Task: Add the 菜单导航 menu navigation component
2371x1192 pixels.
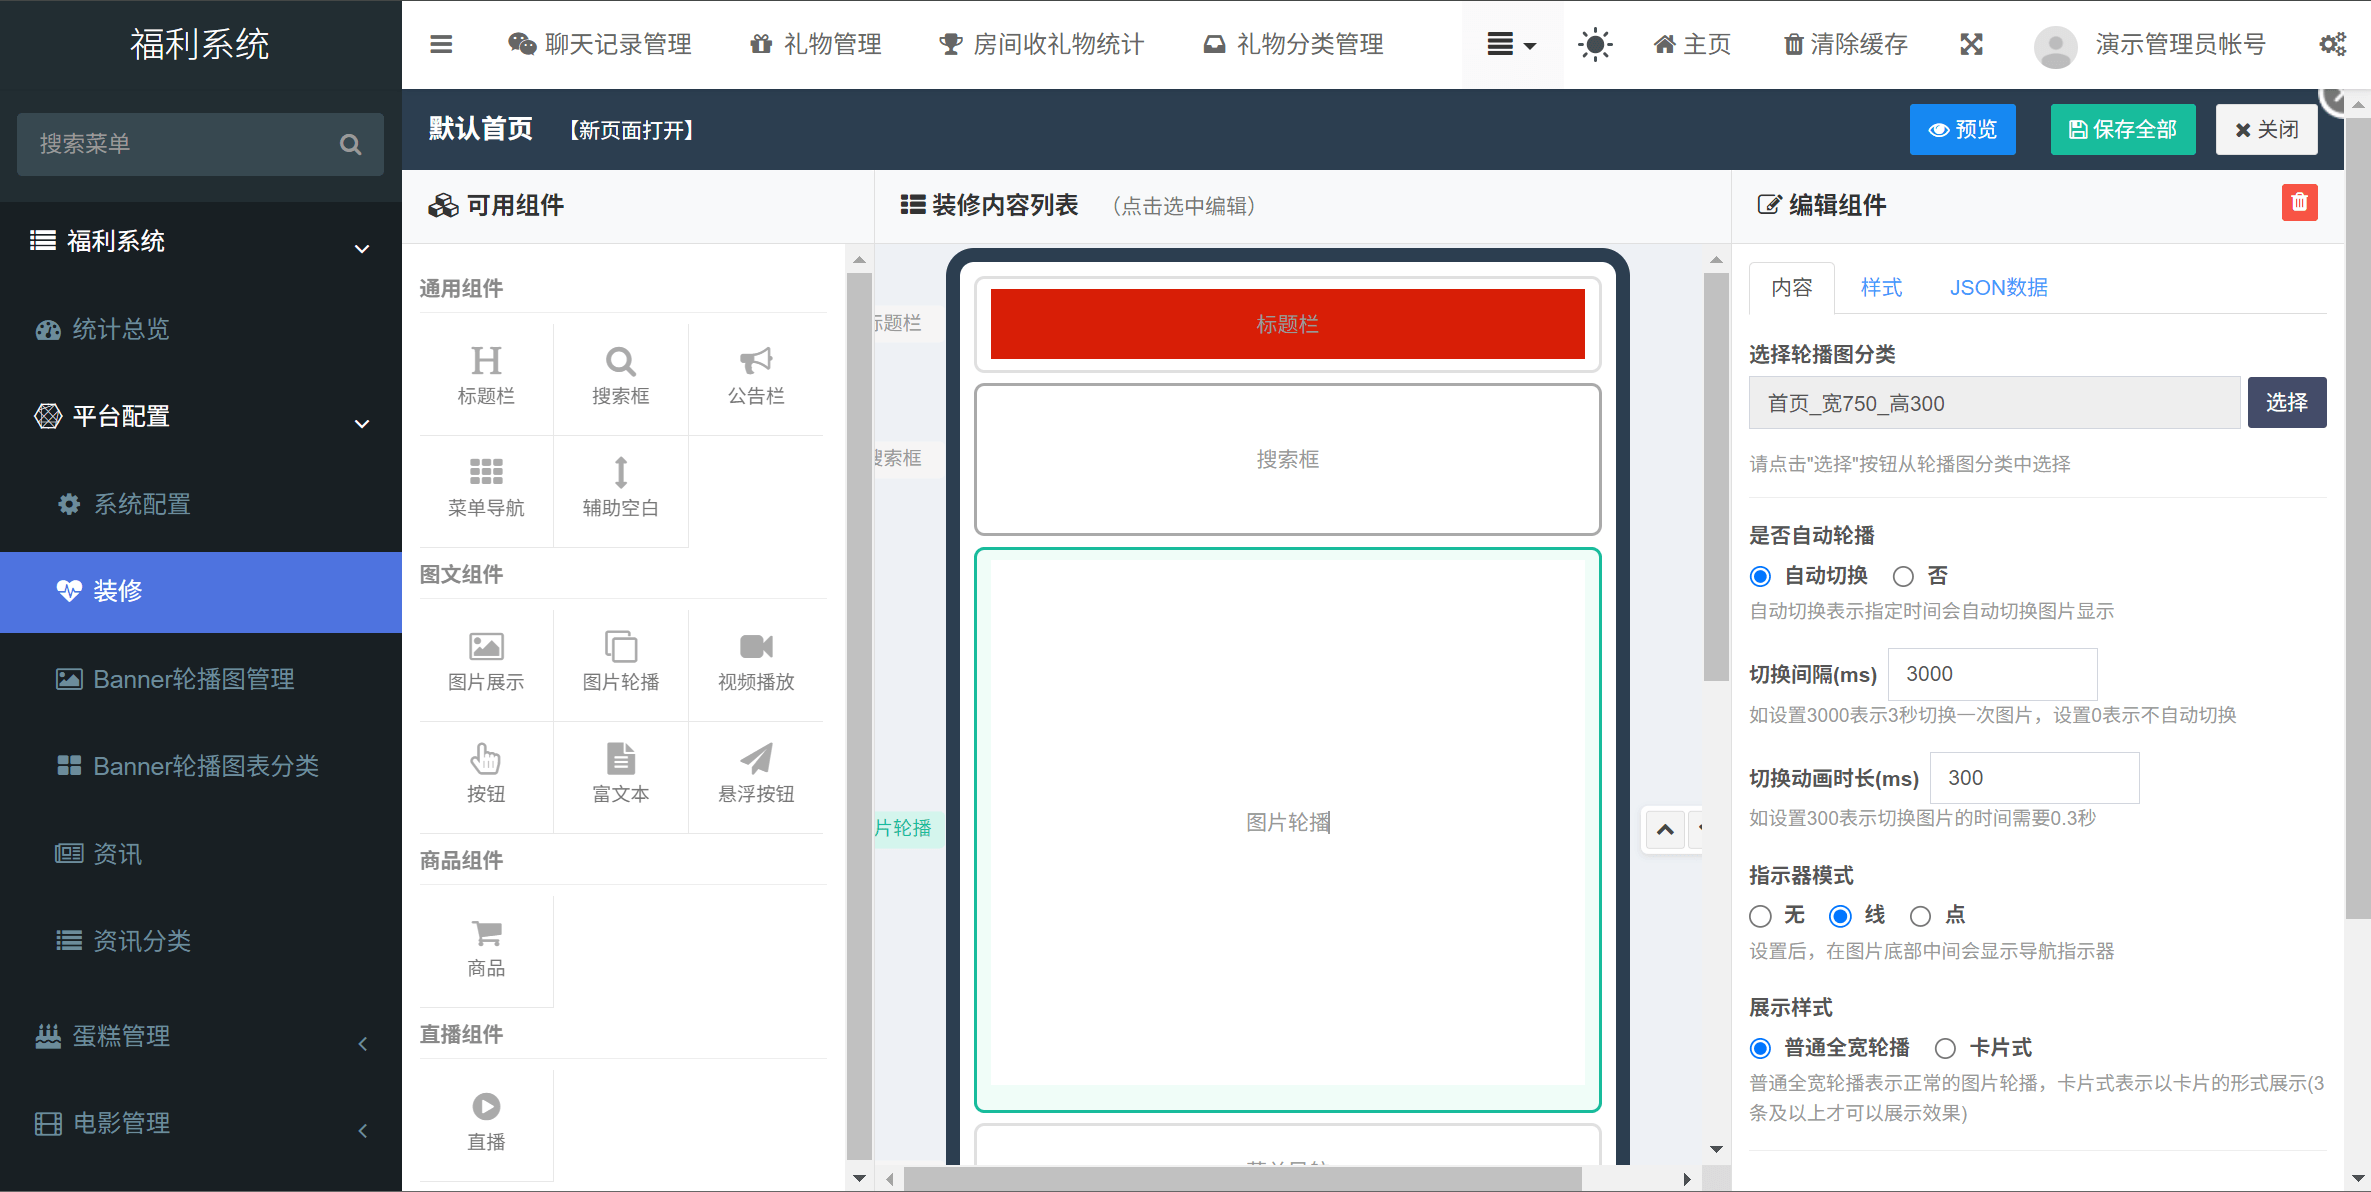Action: tap(486, 489)
